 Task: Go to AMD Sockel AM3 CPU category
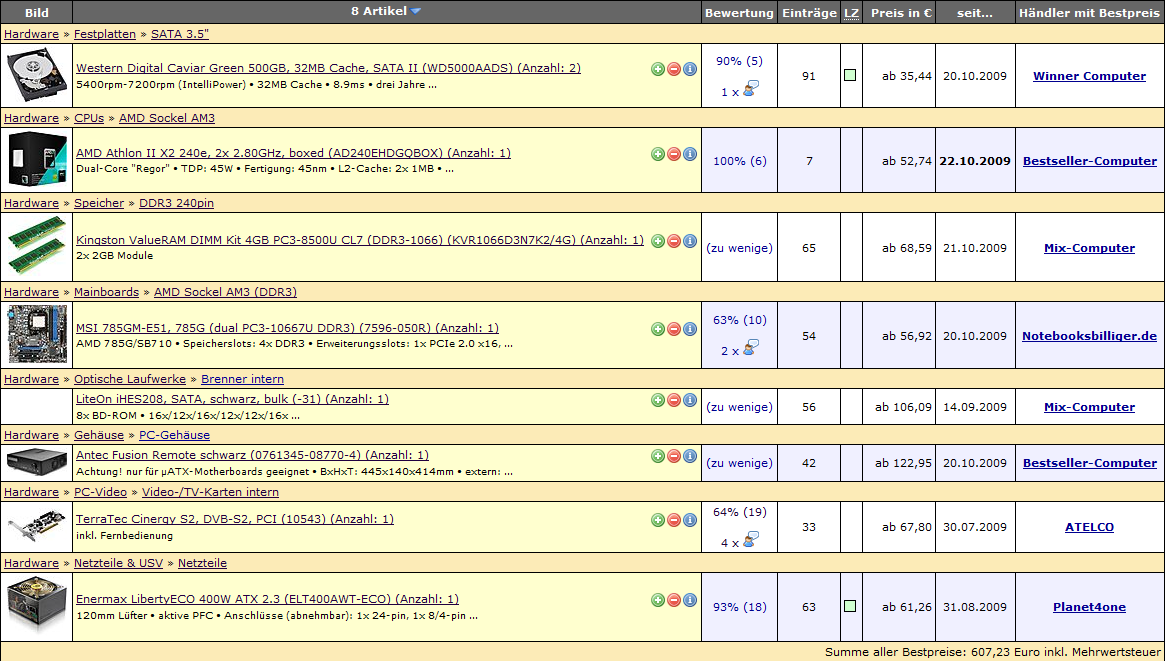click(x=166, y=118)
